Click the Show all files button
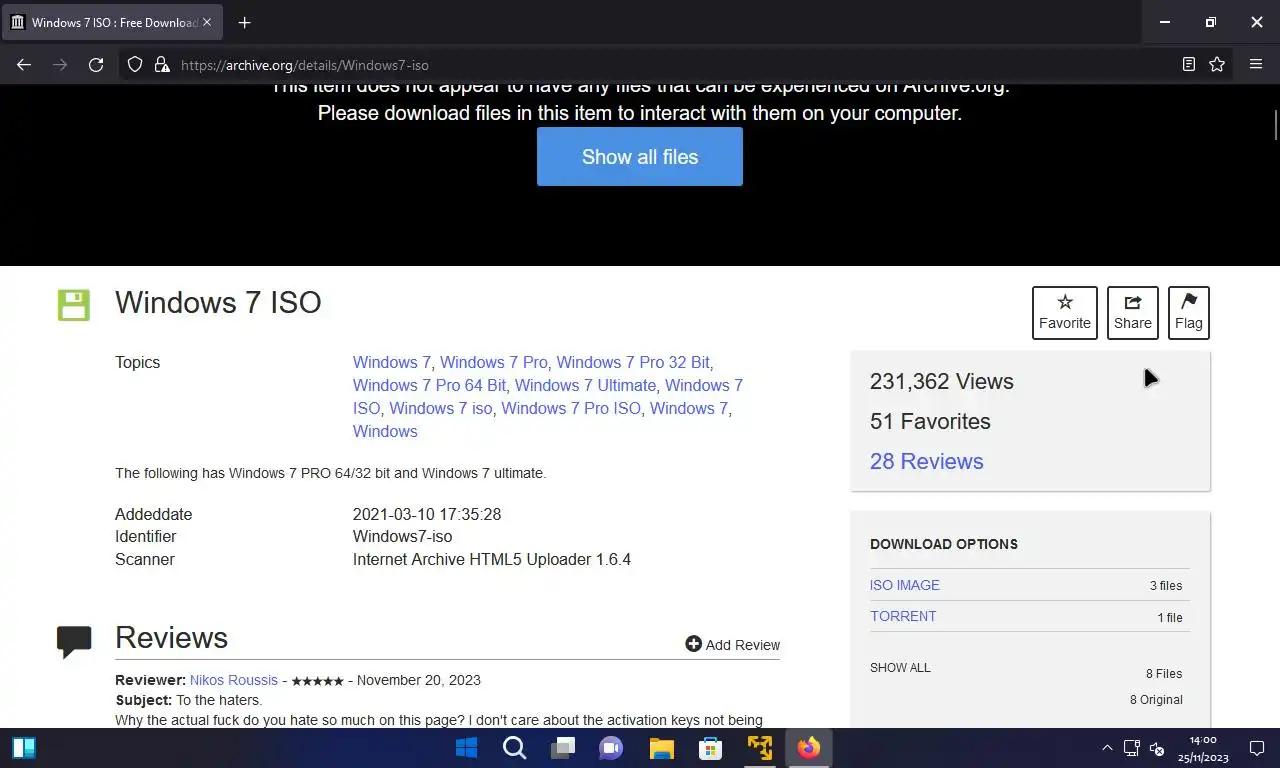Image resolution: width=1280 pixels, height=768 pixels. [x=640, y=157]
